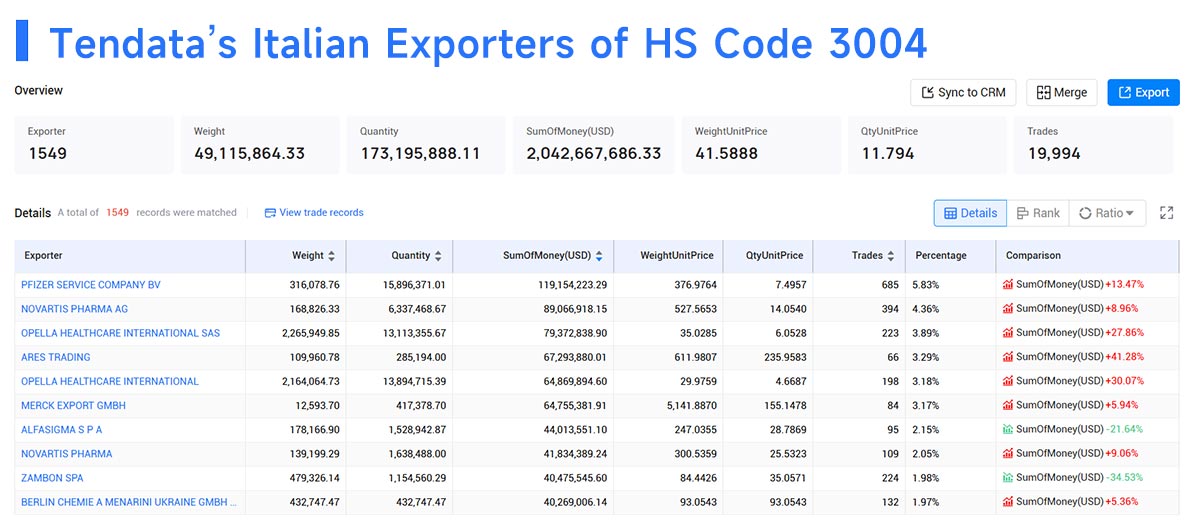1190x529 pixels.
Task: Open the Merge function
Action: [1061, 93]
